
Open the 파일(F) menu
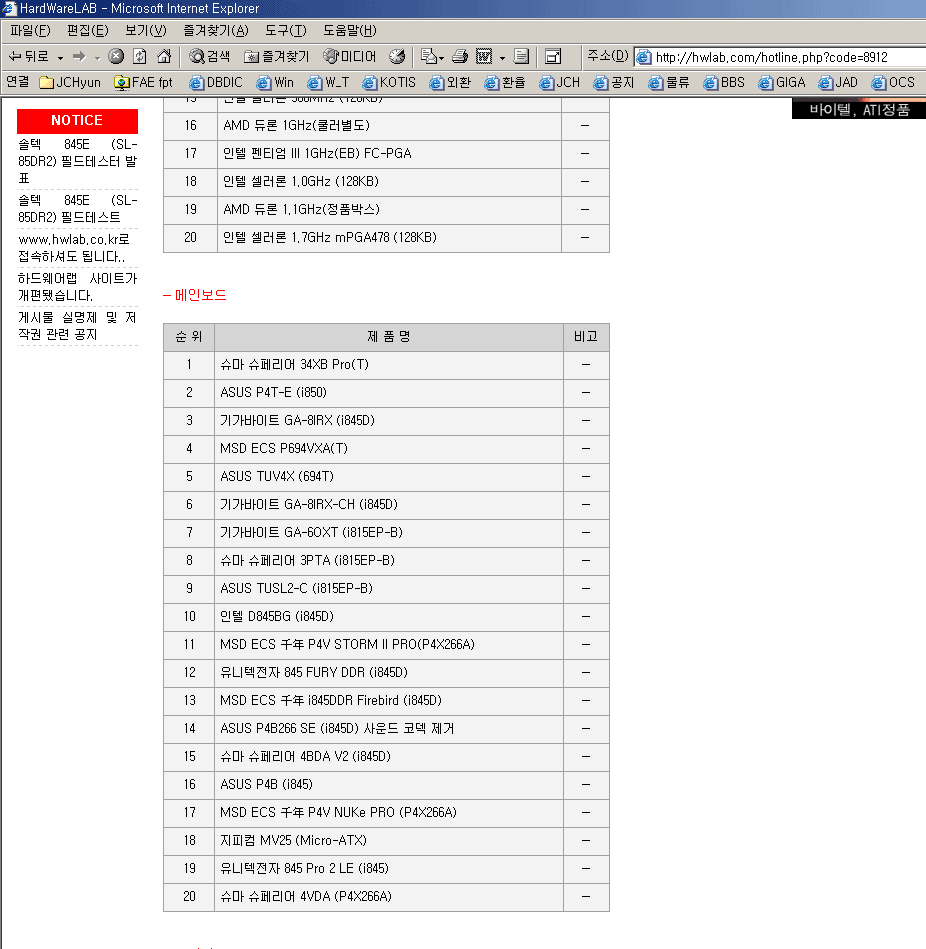30,30
